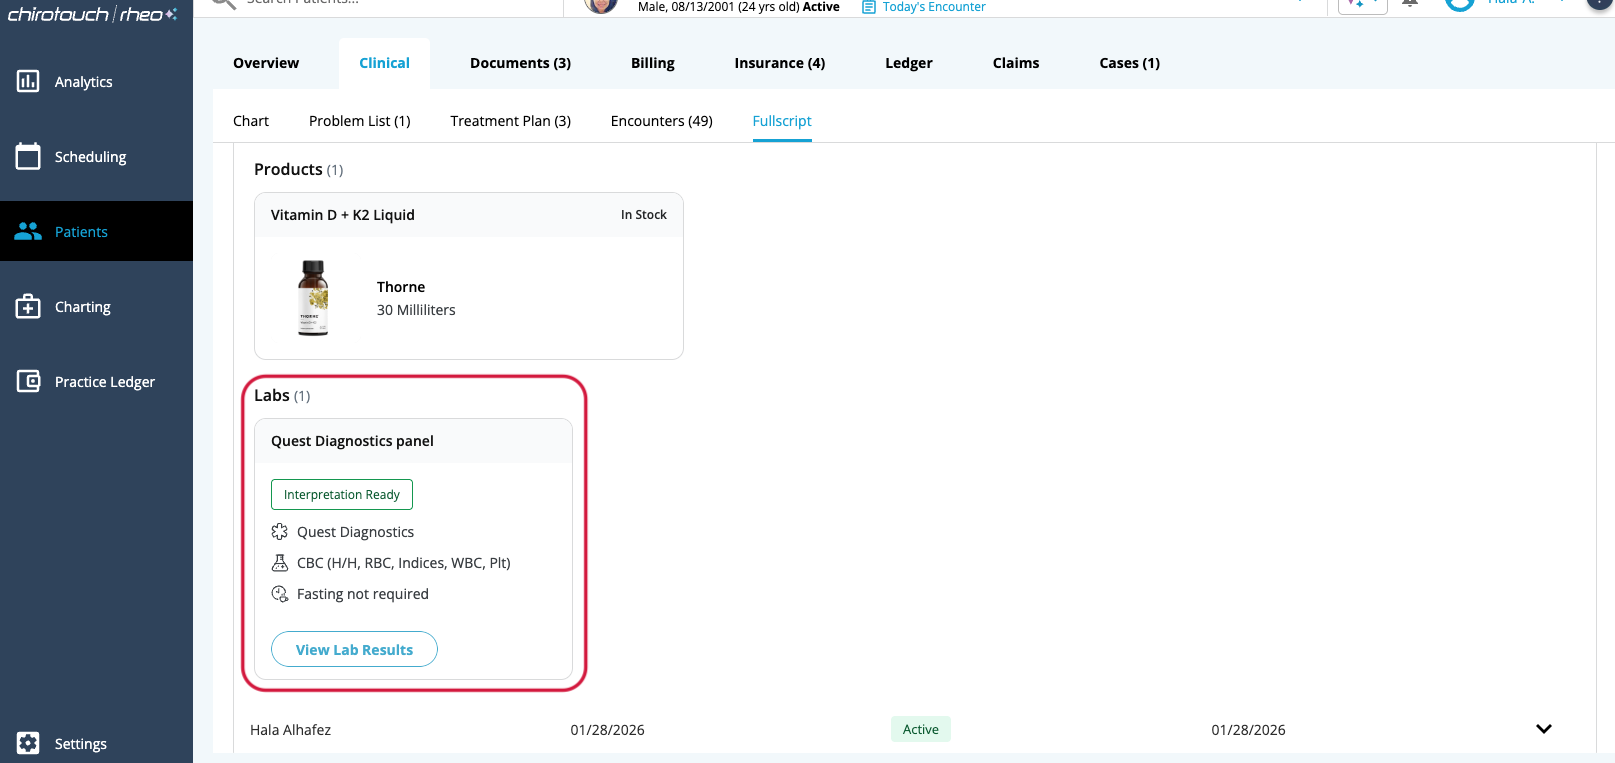1615x763 pixels.
Task: Click the Vitamin D + K2 bottle thumbnail
Action: pos(313,298)
